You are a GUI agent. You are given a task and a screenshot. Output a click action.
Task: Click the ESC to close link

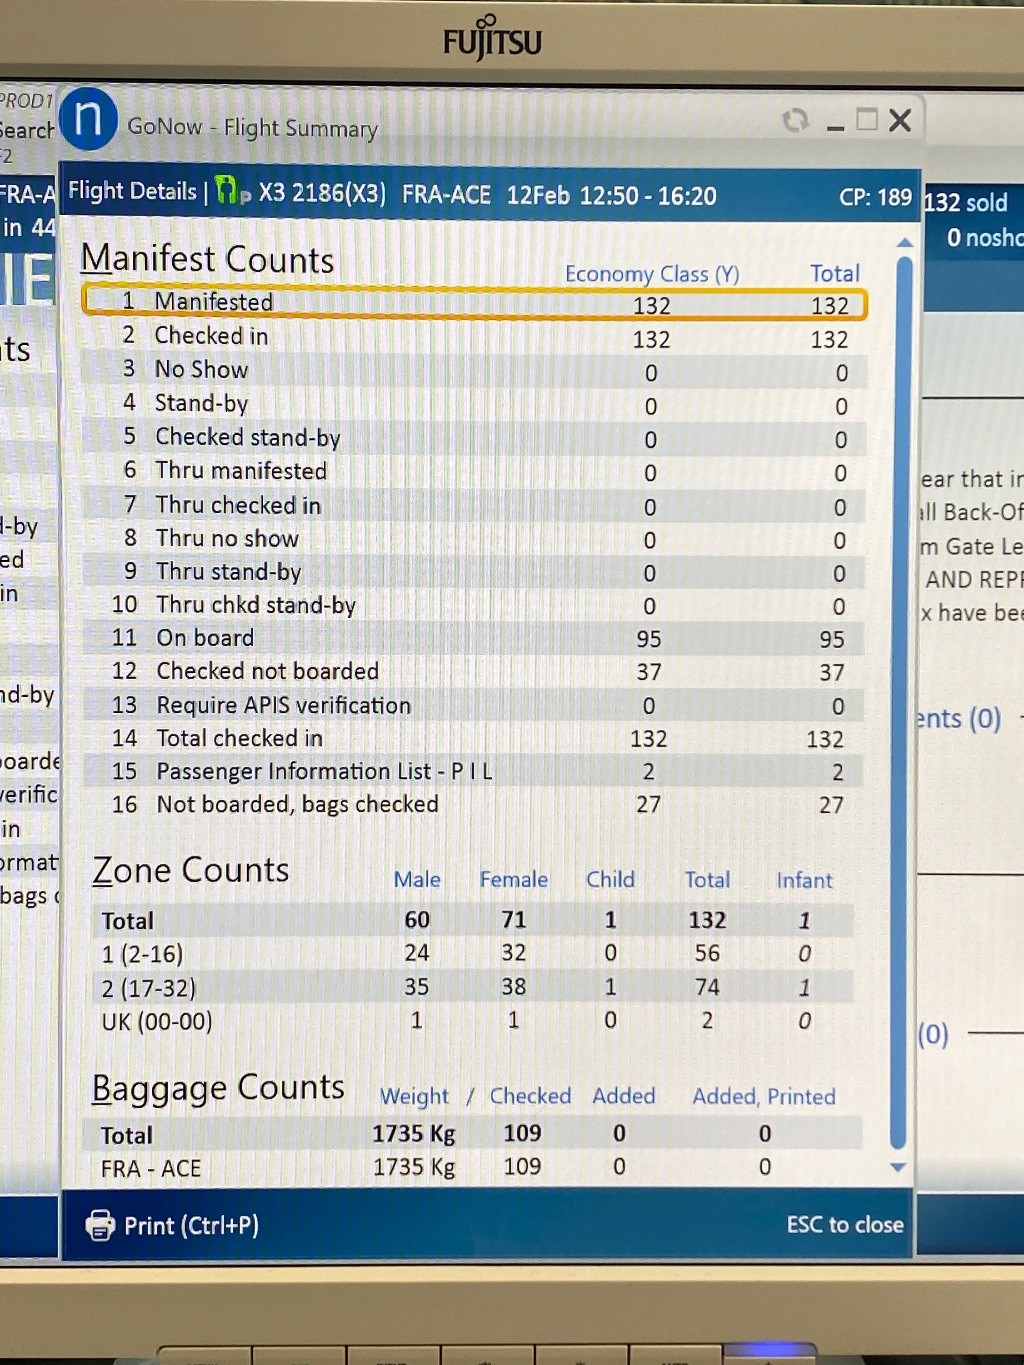[x=844, y=1224]
